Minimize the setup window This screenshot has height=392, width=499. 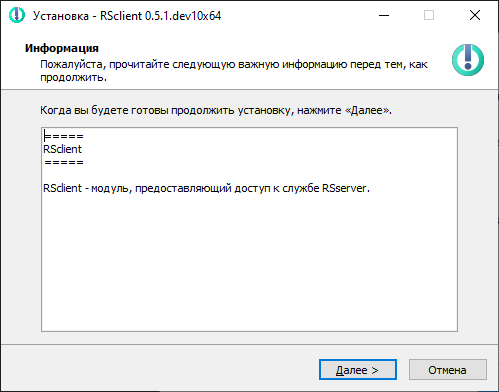click(384, 15)
